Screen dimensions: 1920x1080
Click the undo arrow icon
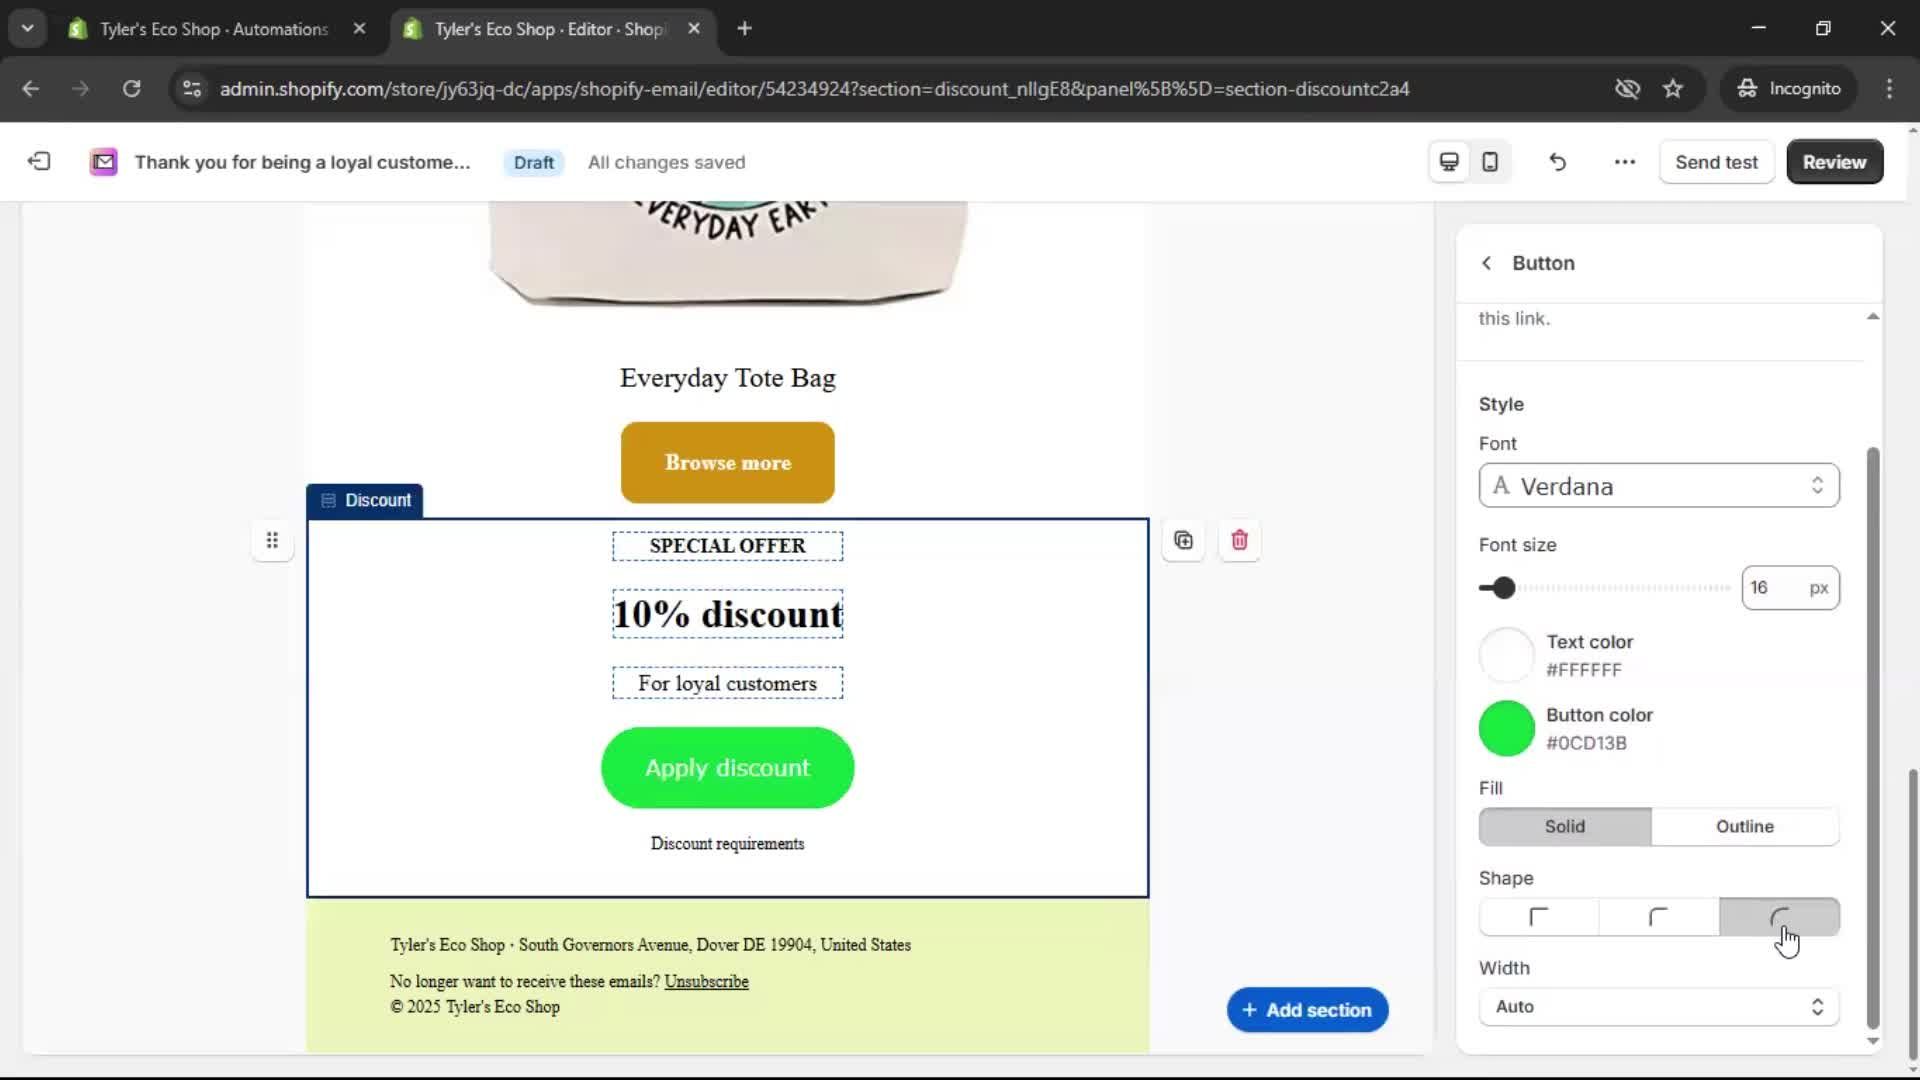click(x=1557, y=161)
